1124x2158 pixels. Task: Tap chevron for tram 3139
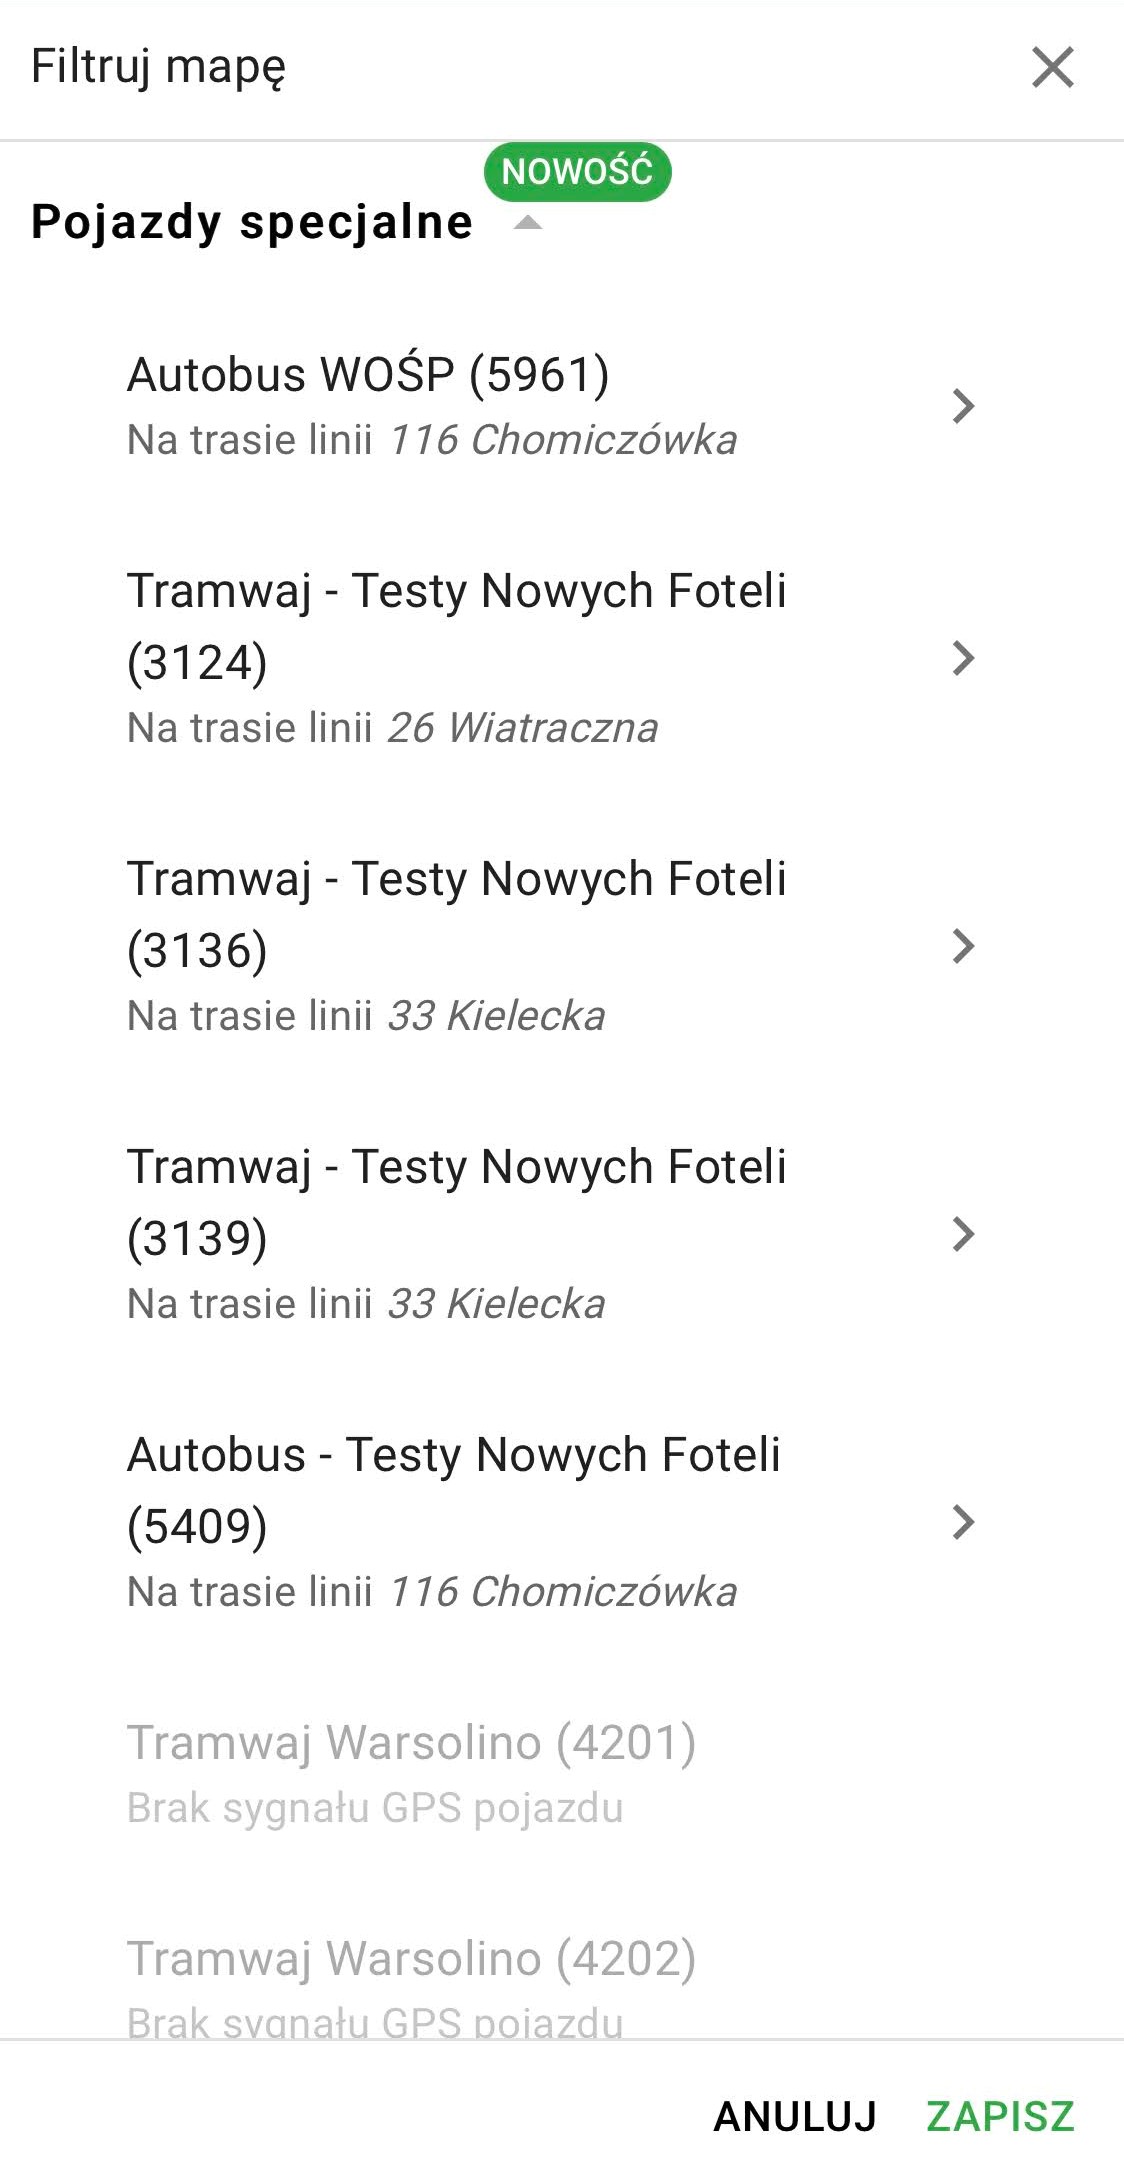coord(962,1234)
